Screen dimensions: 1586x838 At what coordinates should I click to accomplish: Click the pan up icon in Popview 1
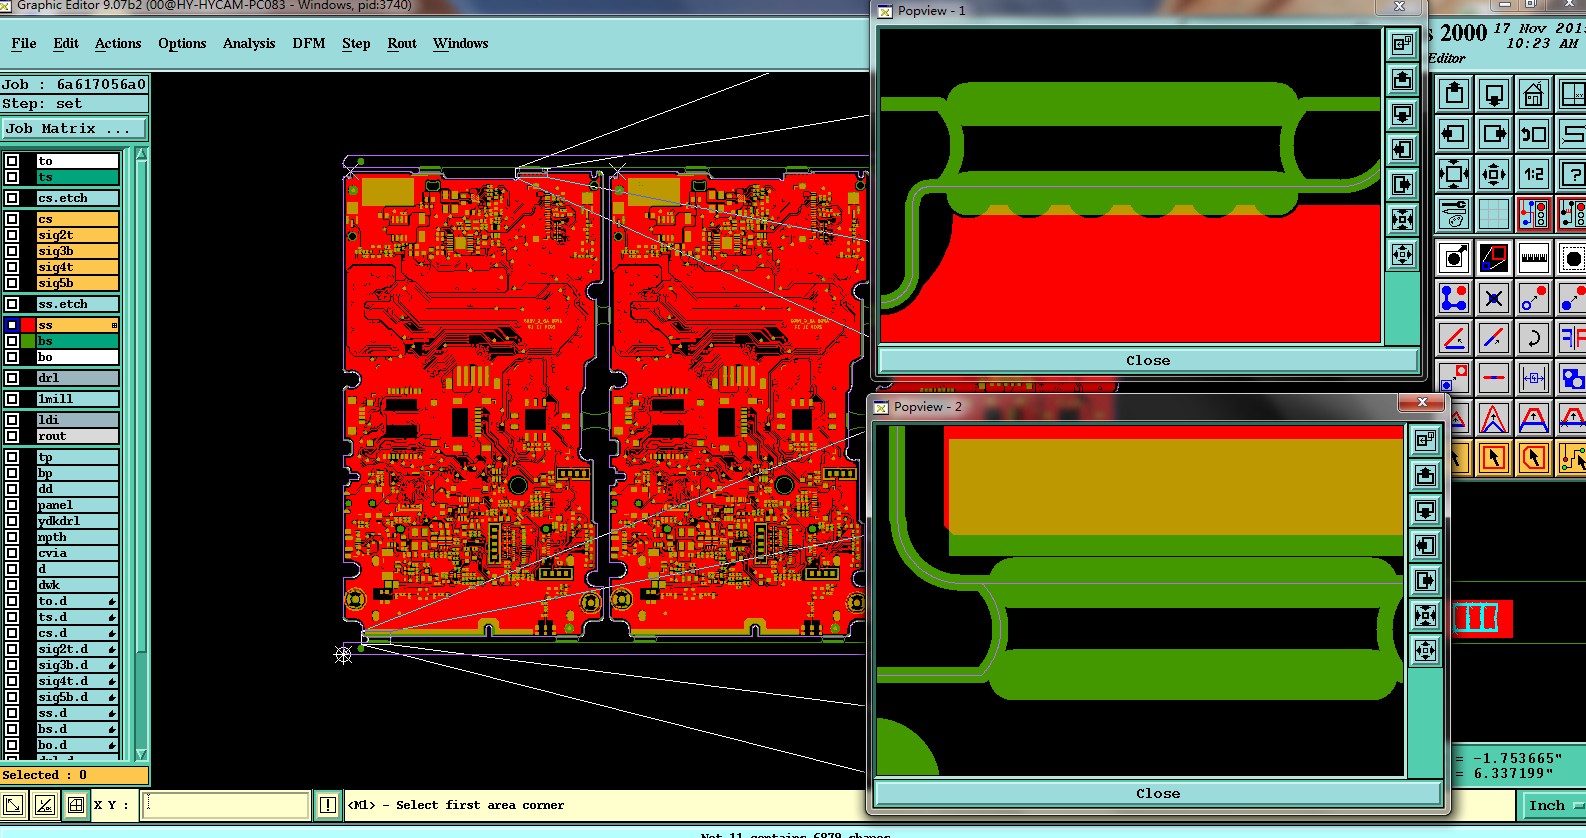click(x=1403, y=79)
